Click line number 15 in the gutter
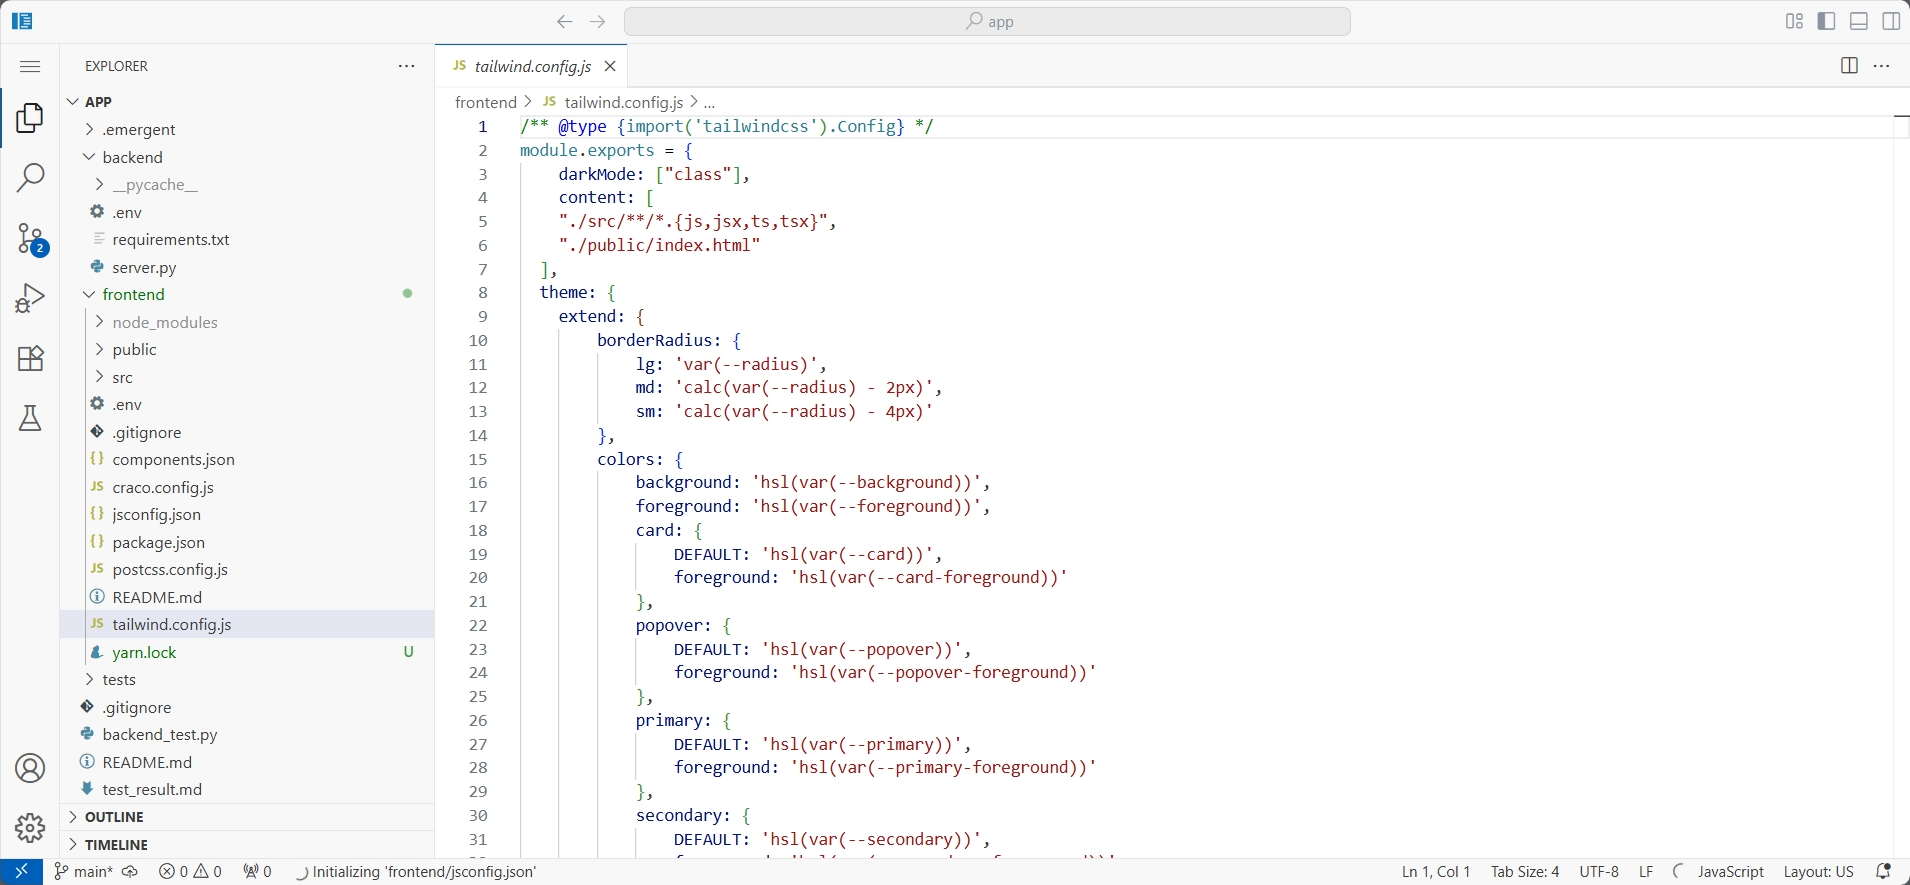 pyautogui.click(x=478, y=460)
